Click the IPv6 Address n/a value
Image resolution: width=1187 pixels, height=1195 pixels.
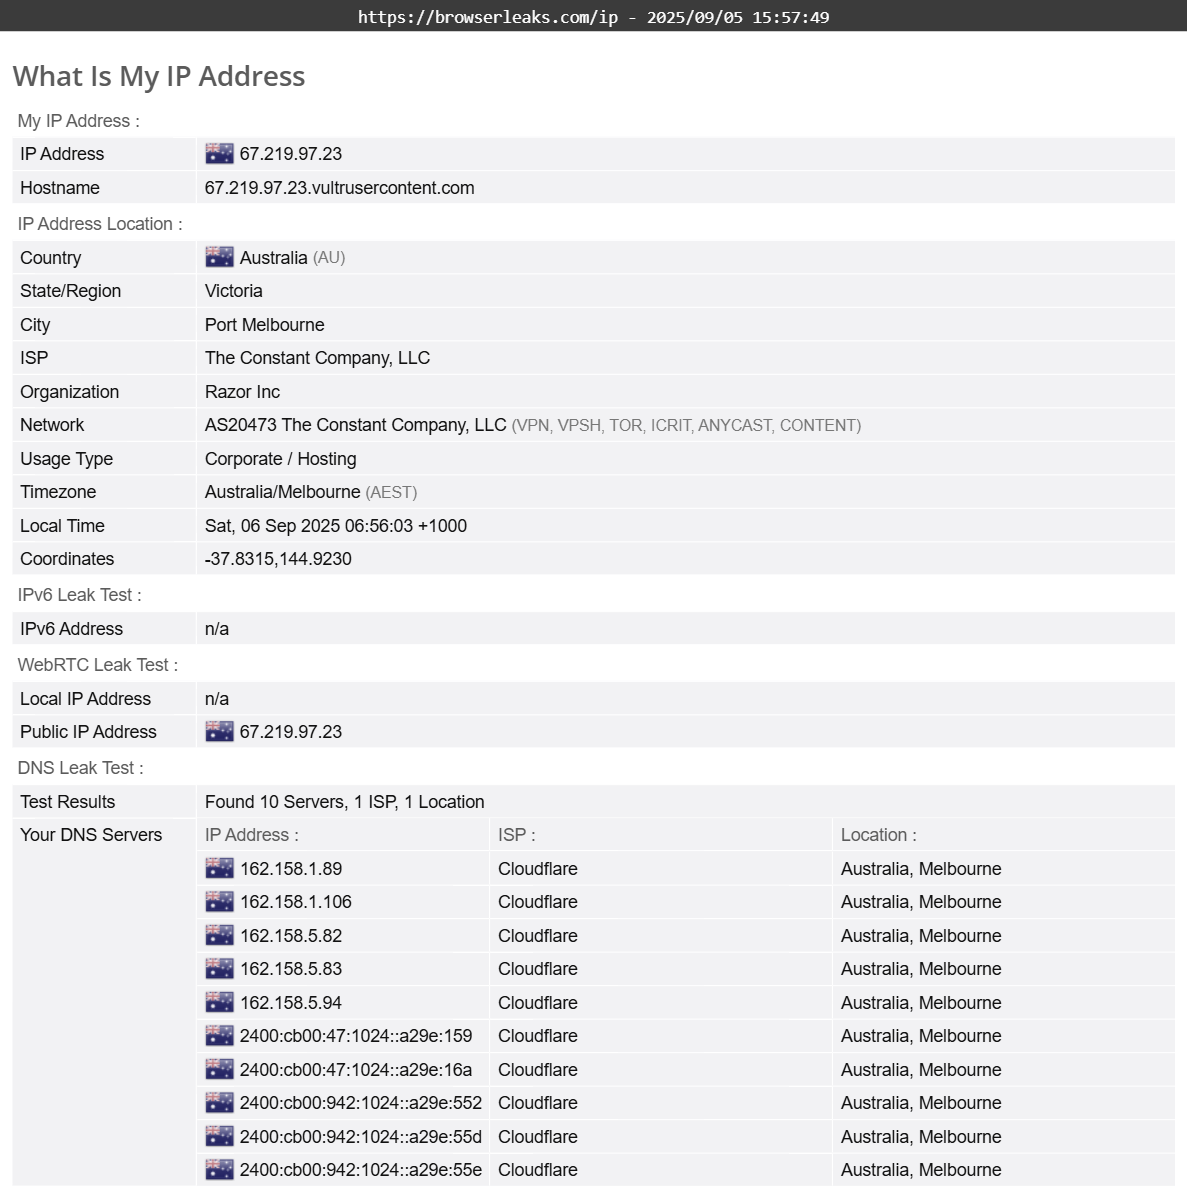click(x=216, y=630)
